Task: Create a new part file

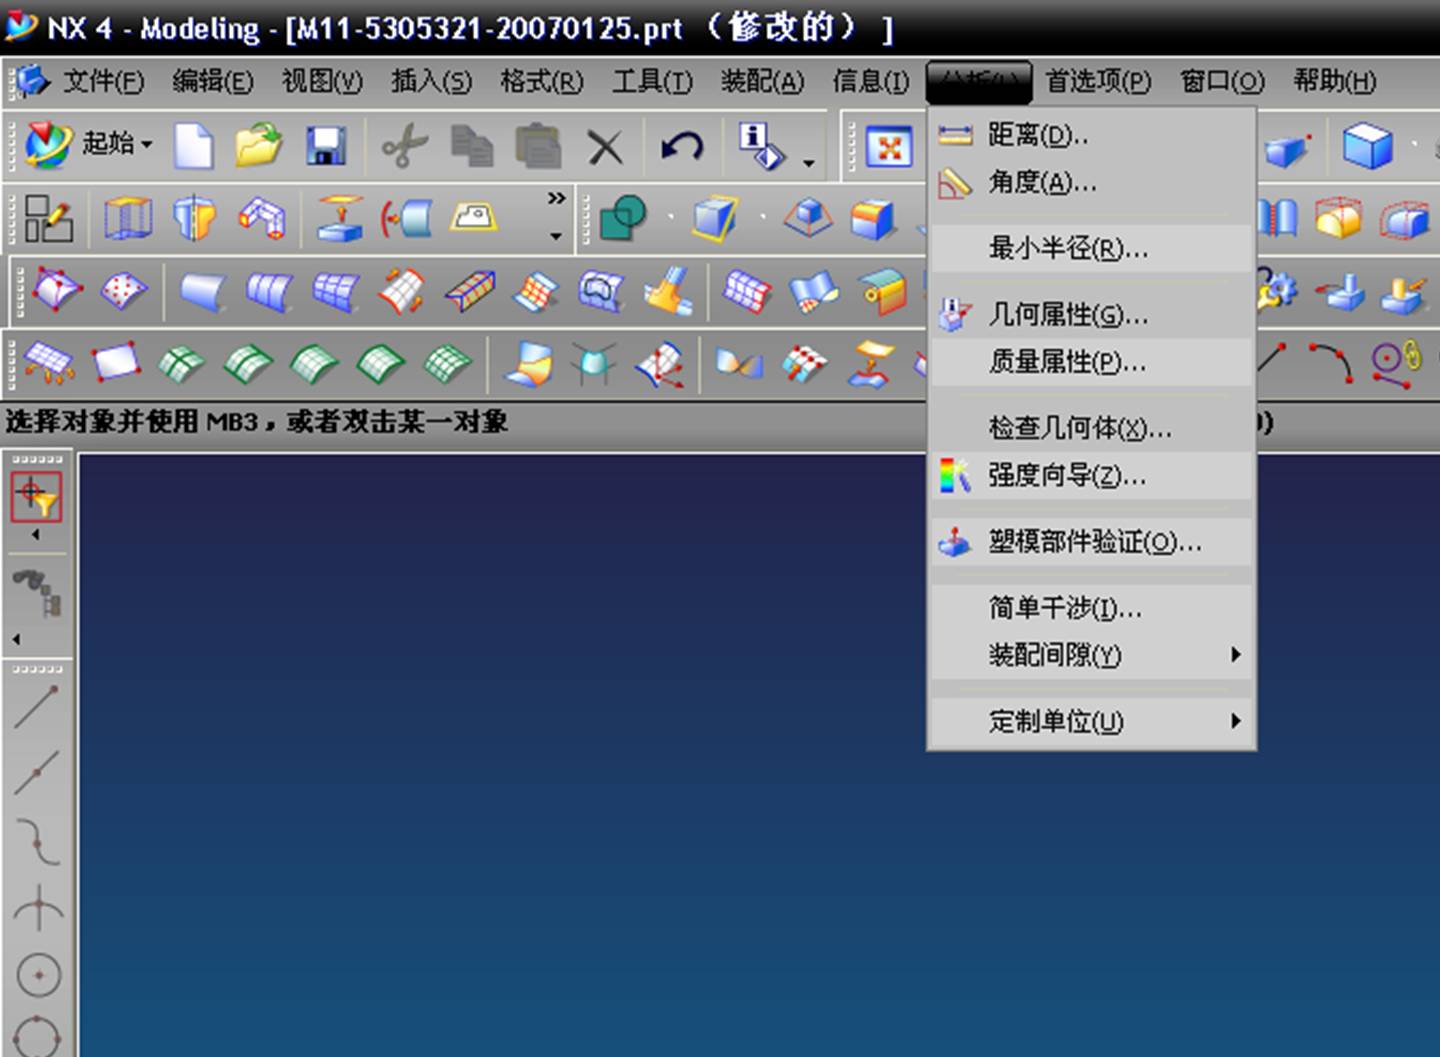Action: click(193, 145)
